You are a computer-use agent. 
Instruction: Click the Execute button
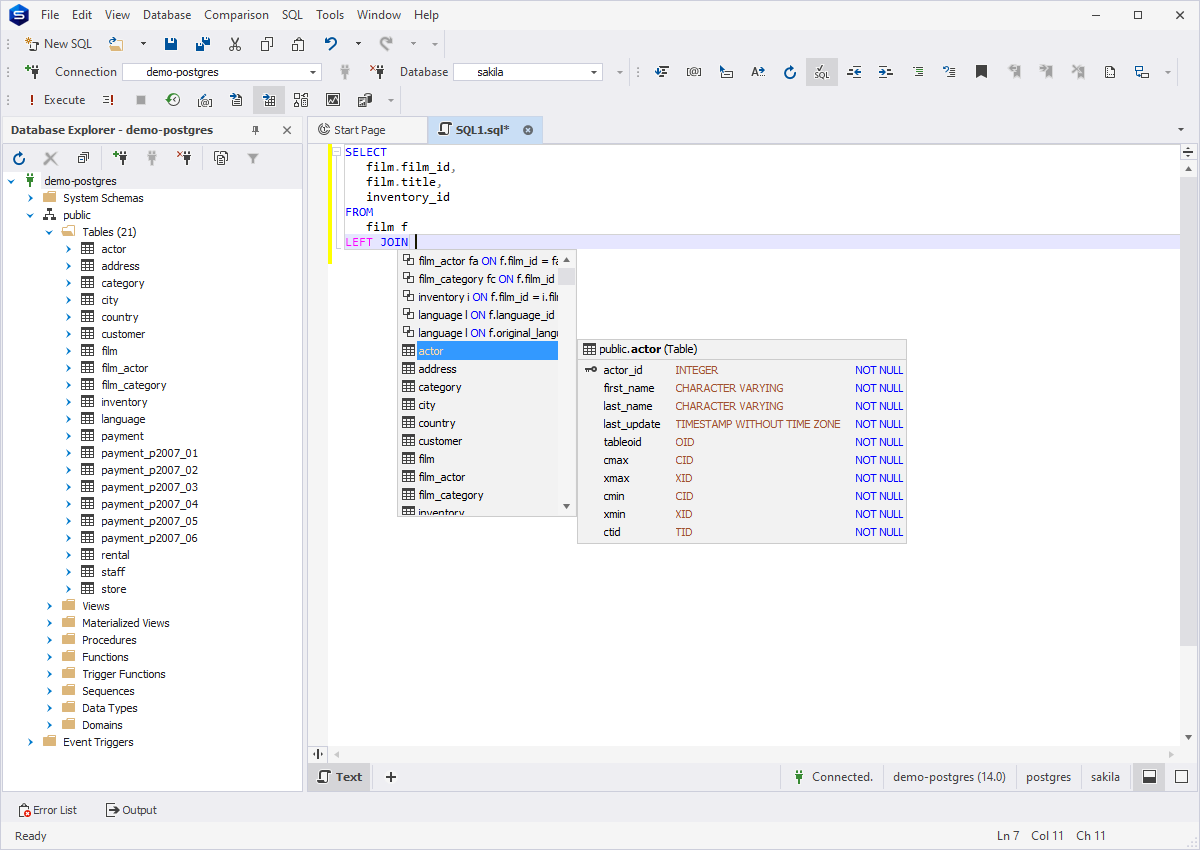click(x=56, y=100)
